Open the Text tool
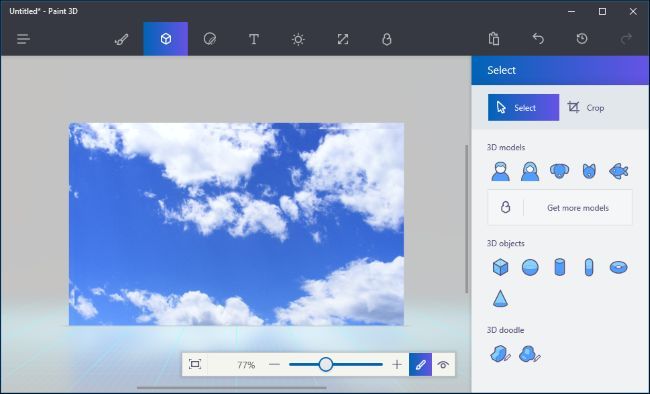 click(x=254, y=39)
